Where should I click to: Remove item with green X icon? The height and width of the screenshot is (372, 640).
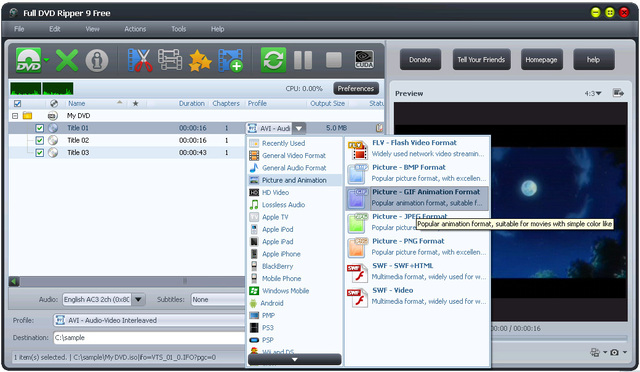[67, 60]
